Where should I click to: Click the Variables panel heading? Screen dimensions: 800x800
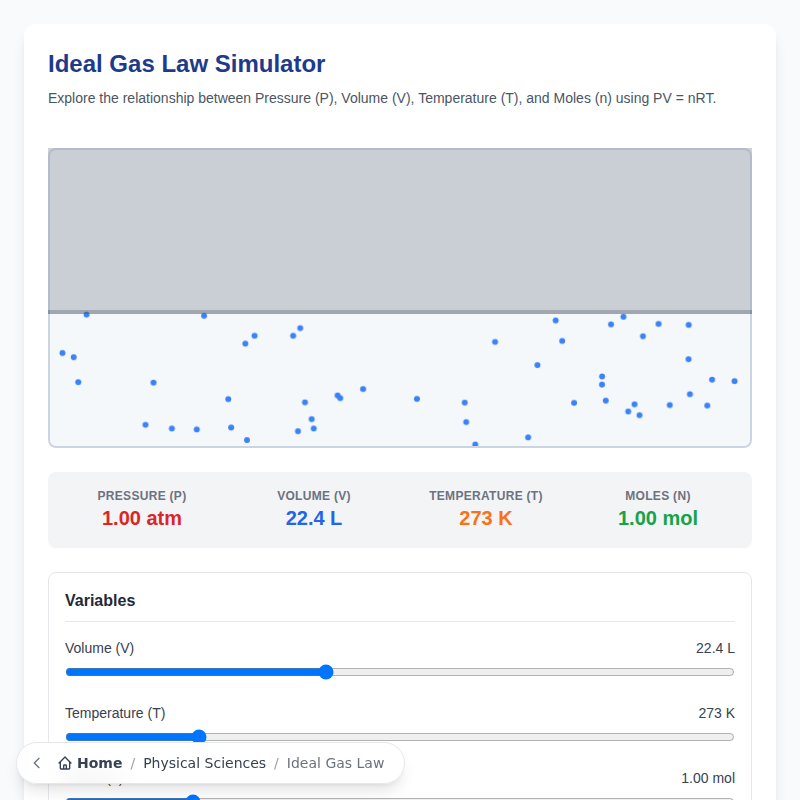click(x=100, y=600)
